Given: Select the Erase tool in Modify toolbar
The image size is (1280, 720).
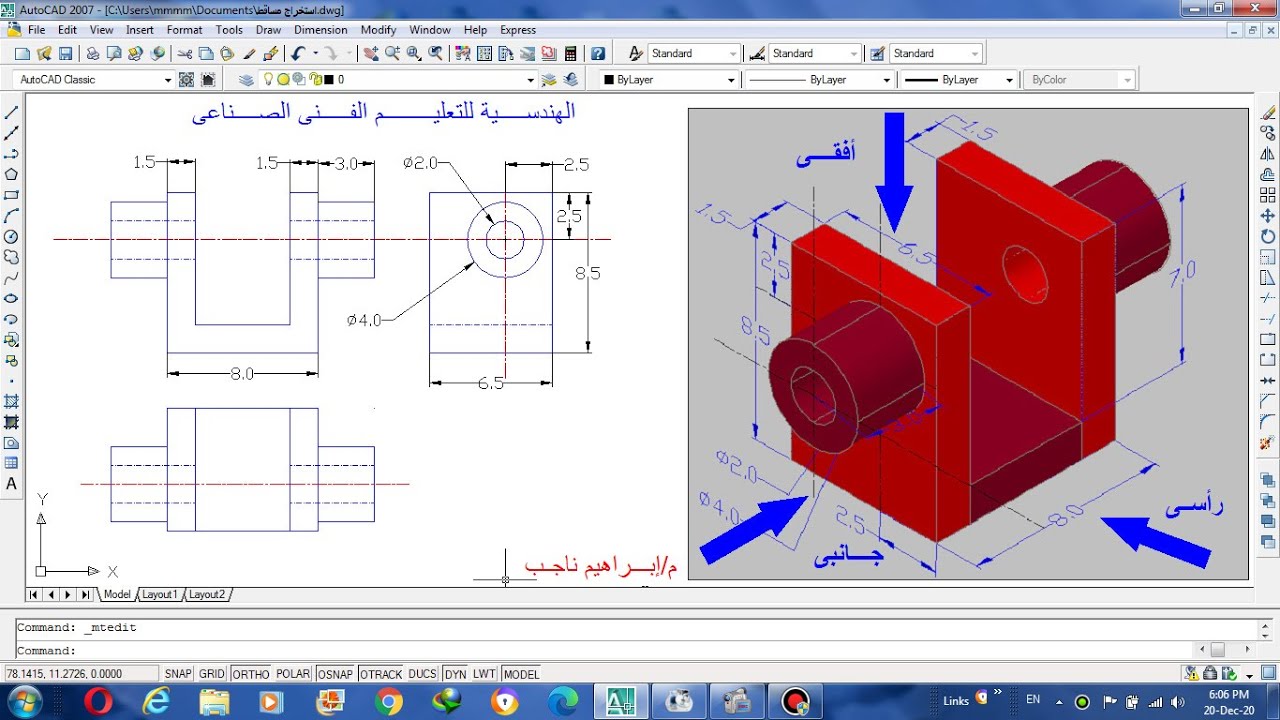Looking at the screenshot, I should pos(1268,112).
